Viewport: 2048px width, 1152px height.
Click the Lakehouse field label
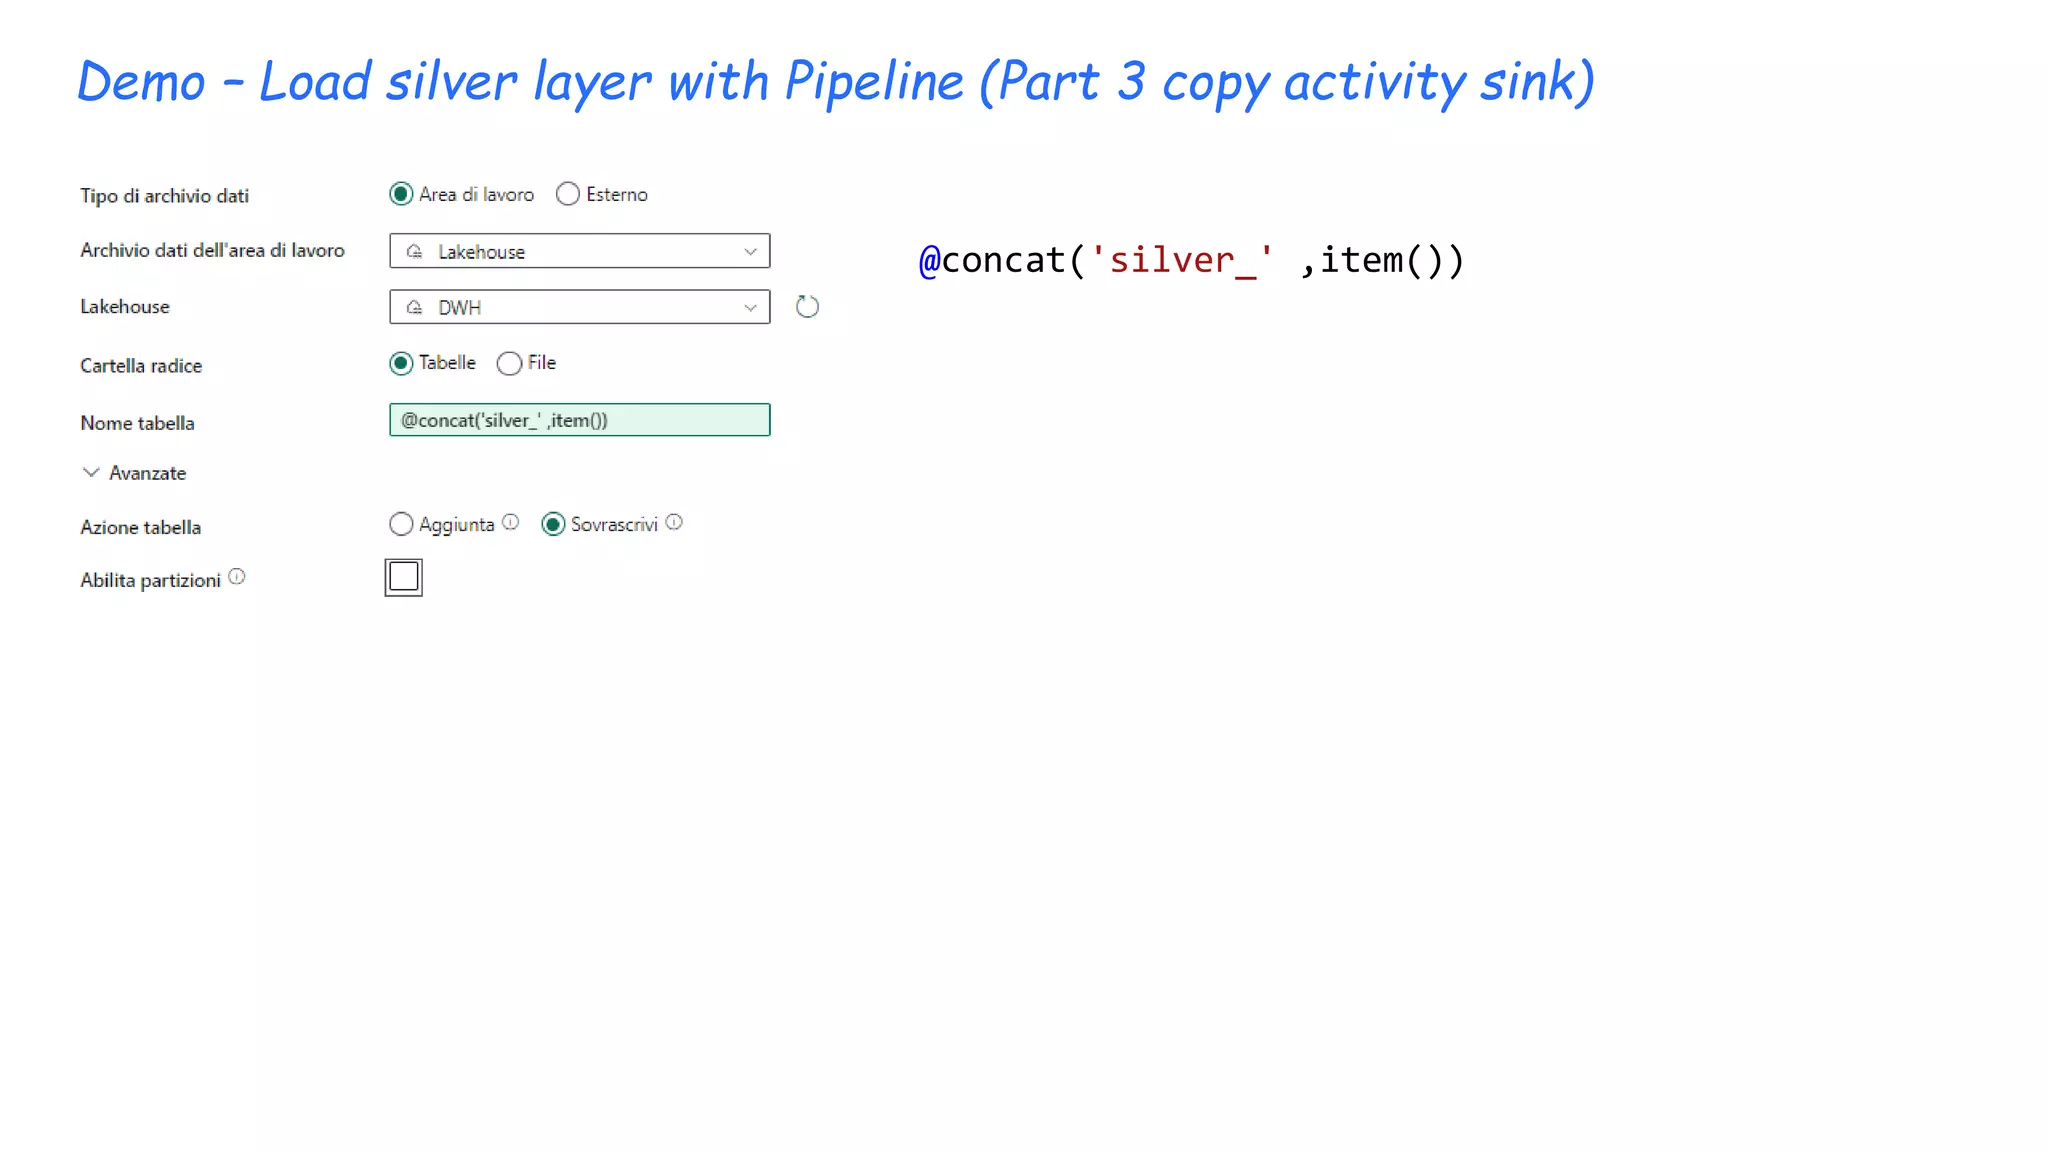click(125, 306)
